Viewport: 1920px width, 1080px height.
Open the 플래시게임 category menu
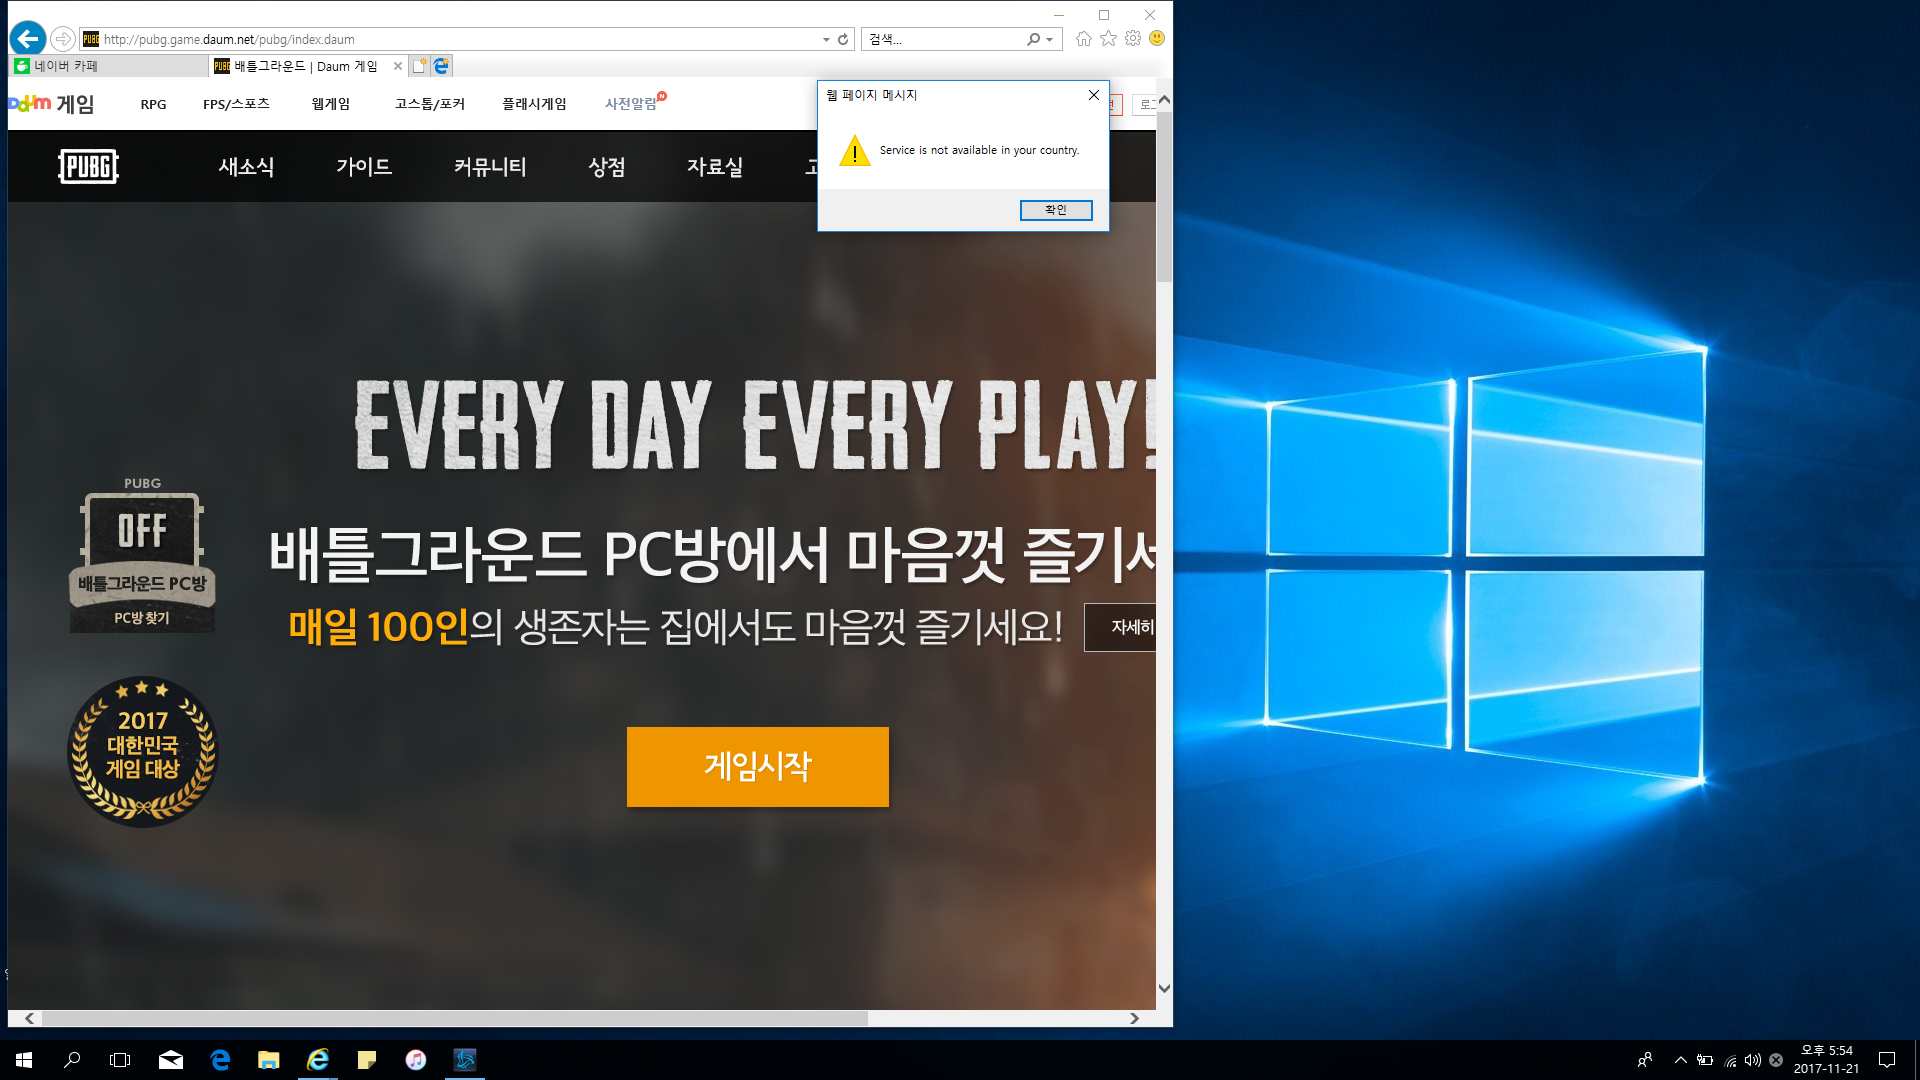[x=534, y=104]
